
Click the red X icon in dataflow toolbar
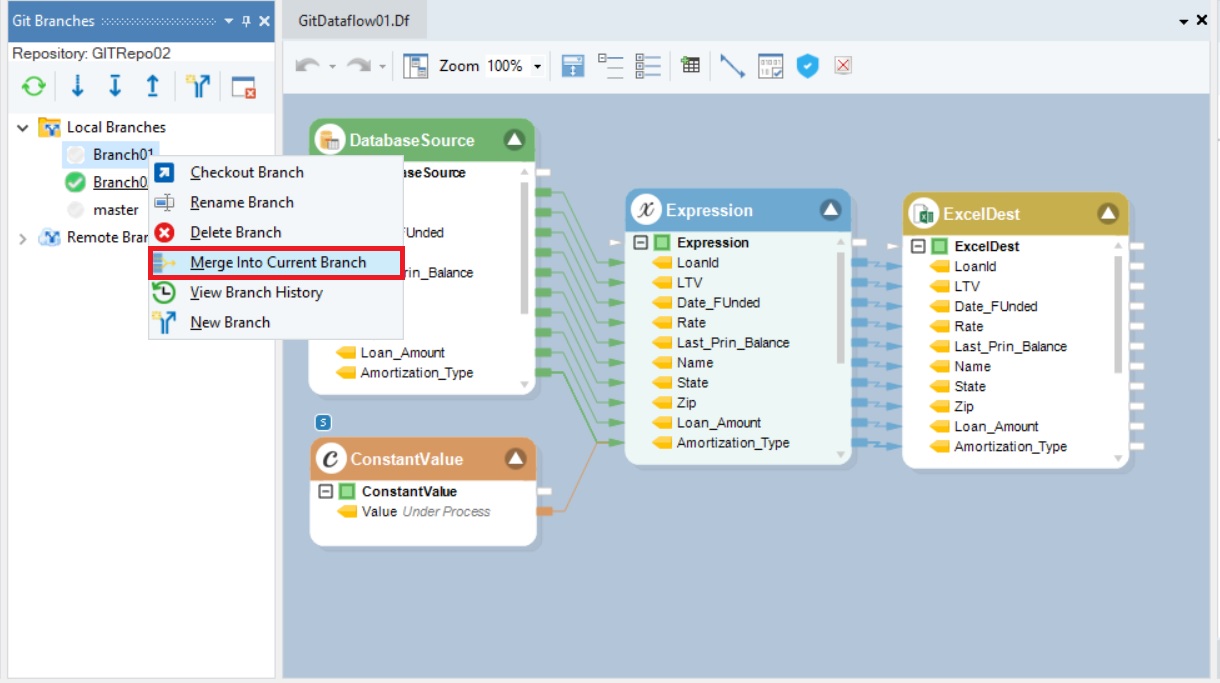843,66
